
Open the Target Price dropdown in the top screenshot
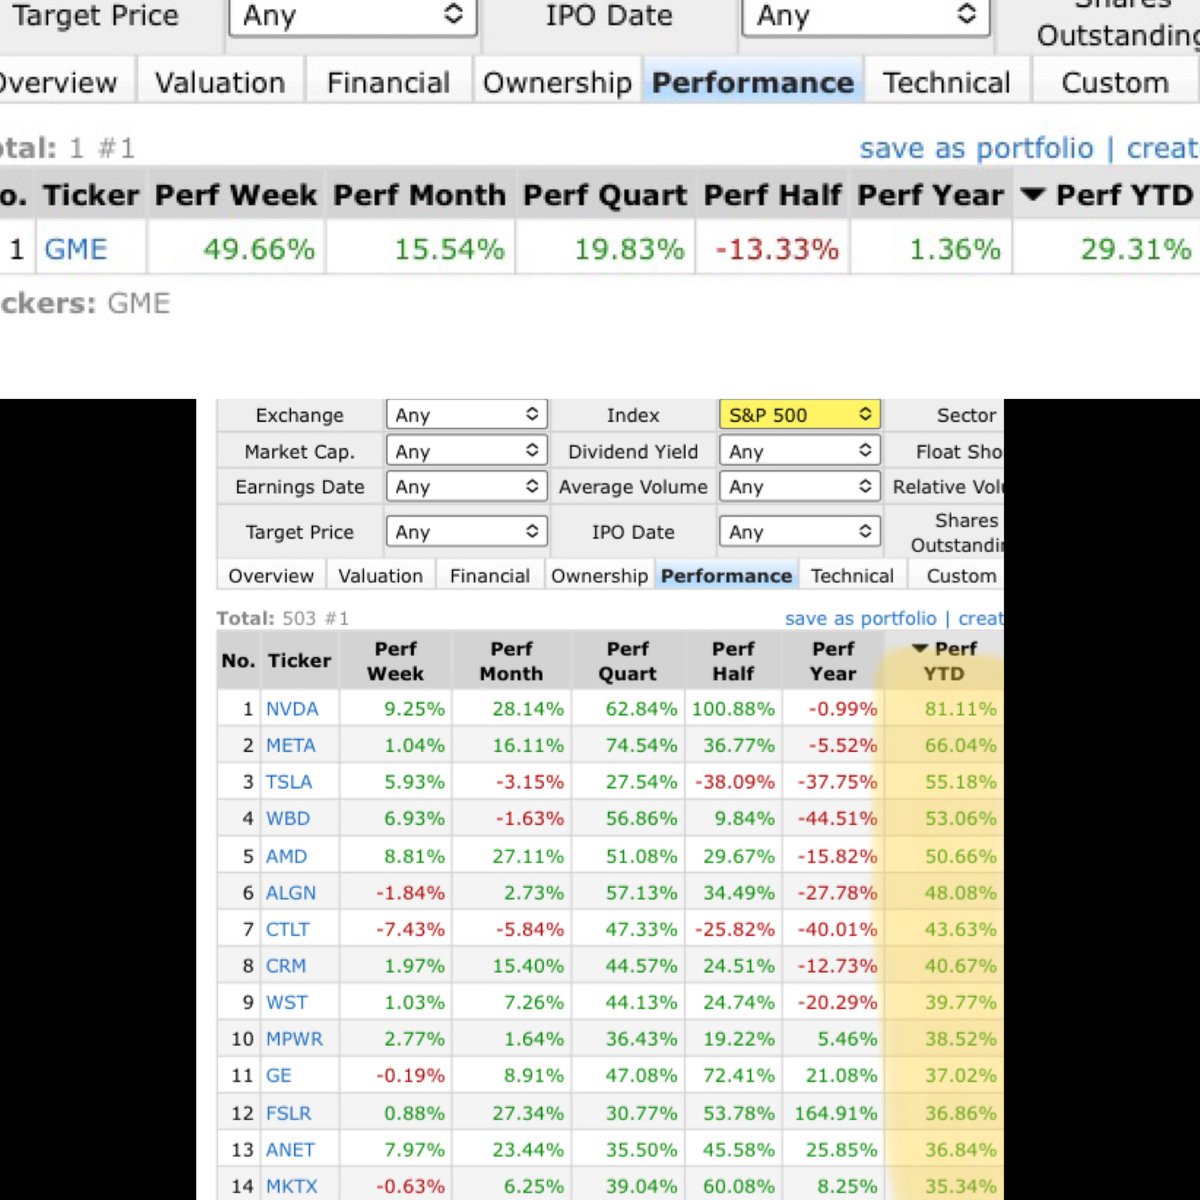click(352, 17)
